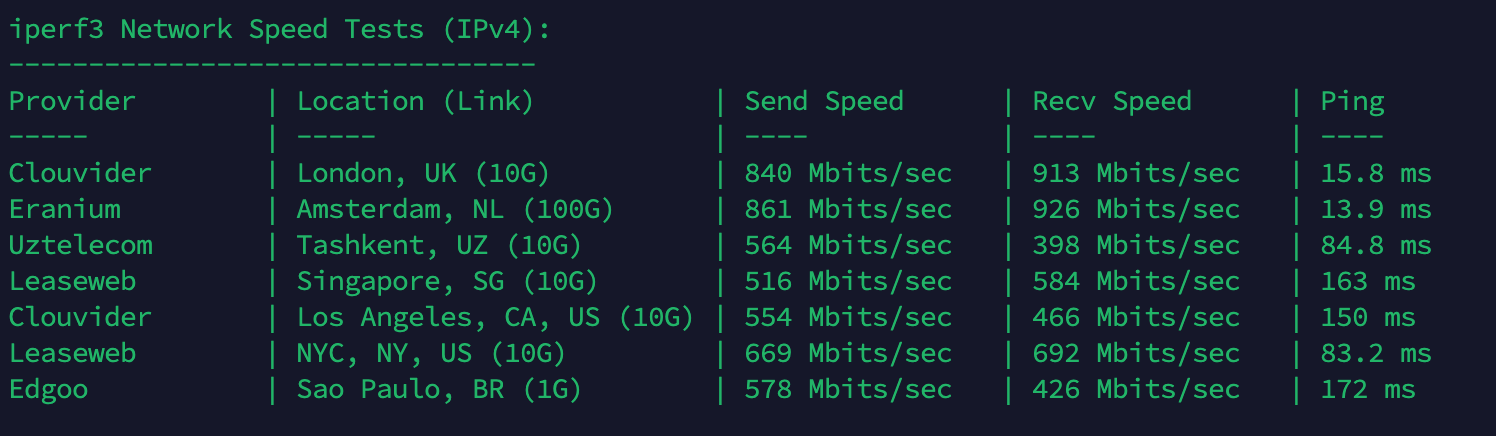Click the iperf3 Network Speed Tests heading

pos(279,29)
